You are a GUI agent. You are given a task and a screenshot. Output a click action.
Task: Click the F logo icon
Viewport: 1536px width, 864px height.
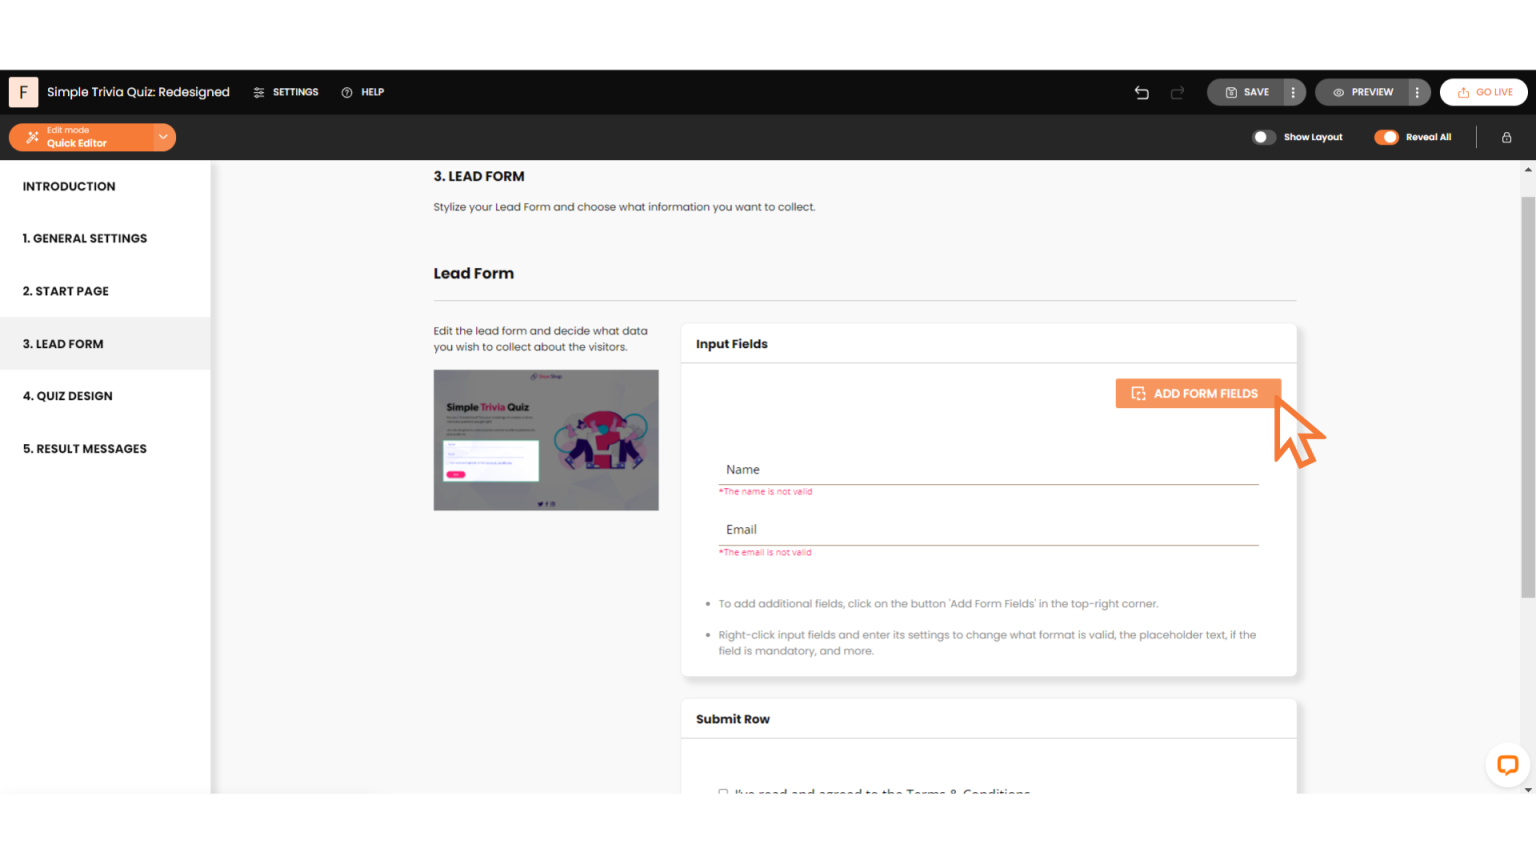pos(23,92)
